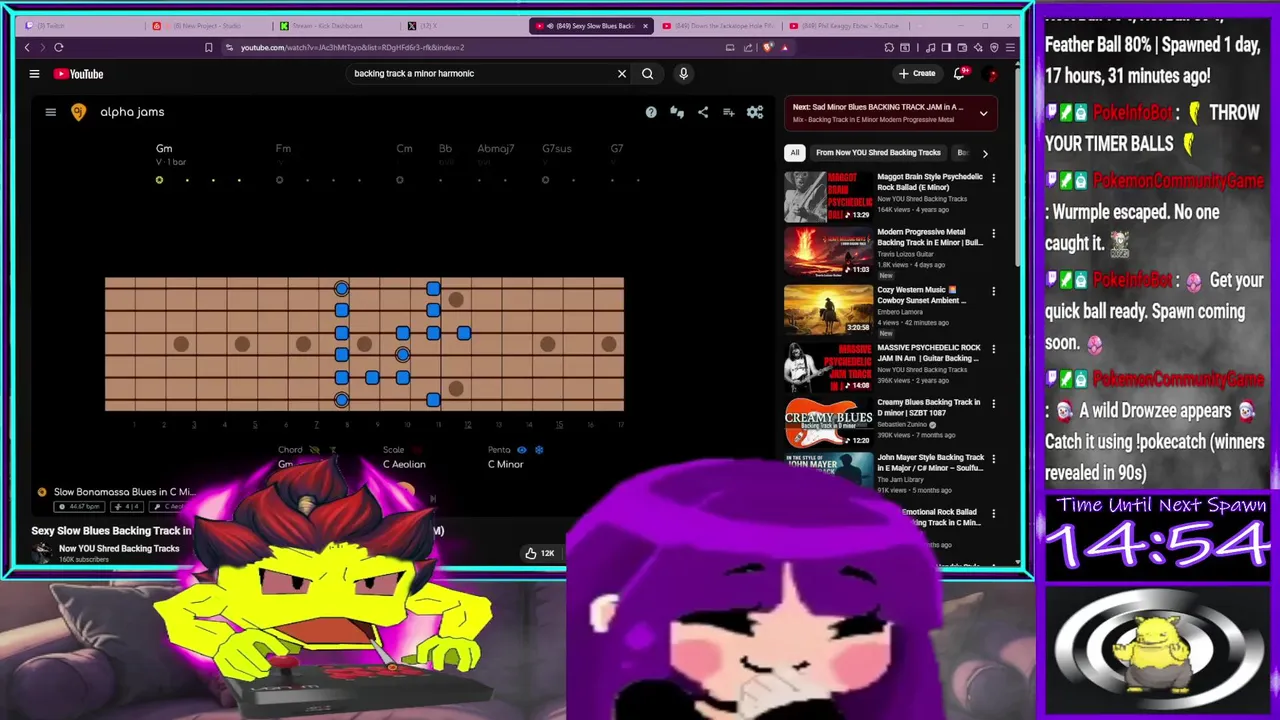Open MASSIVE PSYCHEDELIC ROCK JAM video title
The width and height of the screenshot is (1280, 720).
click(929, 353)
